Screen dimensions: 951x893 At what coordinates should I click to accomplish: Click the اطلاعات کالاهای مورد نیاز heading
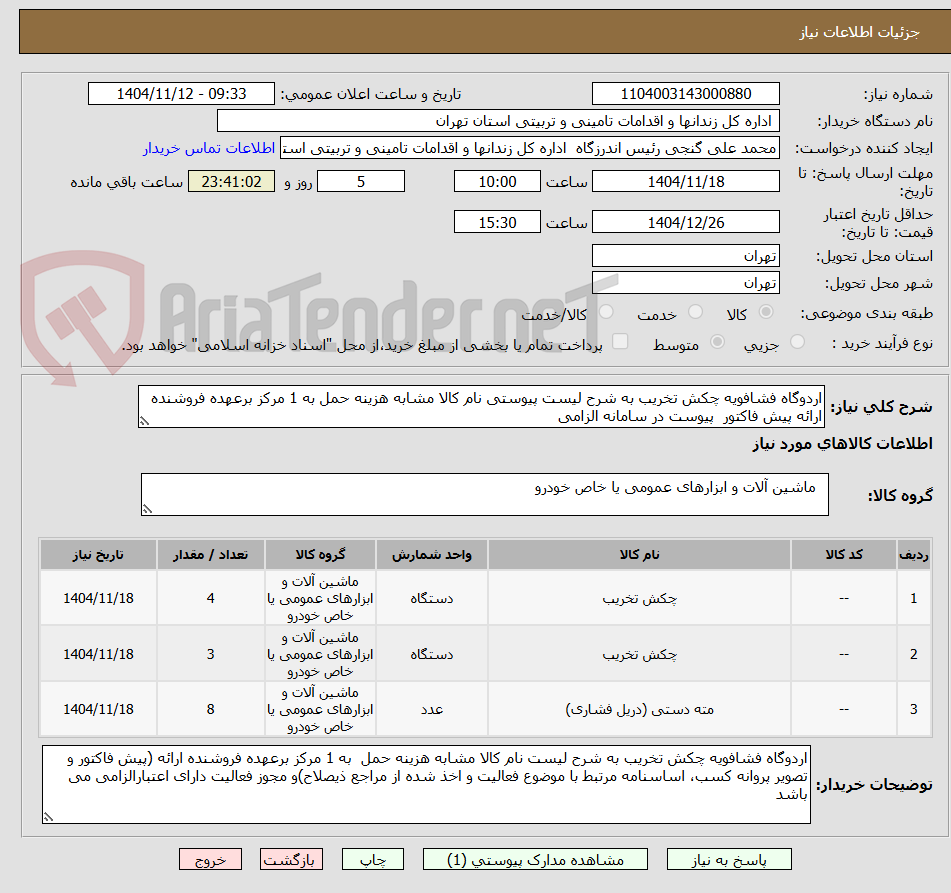click(x=842, y=444)
